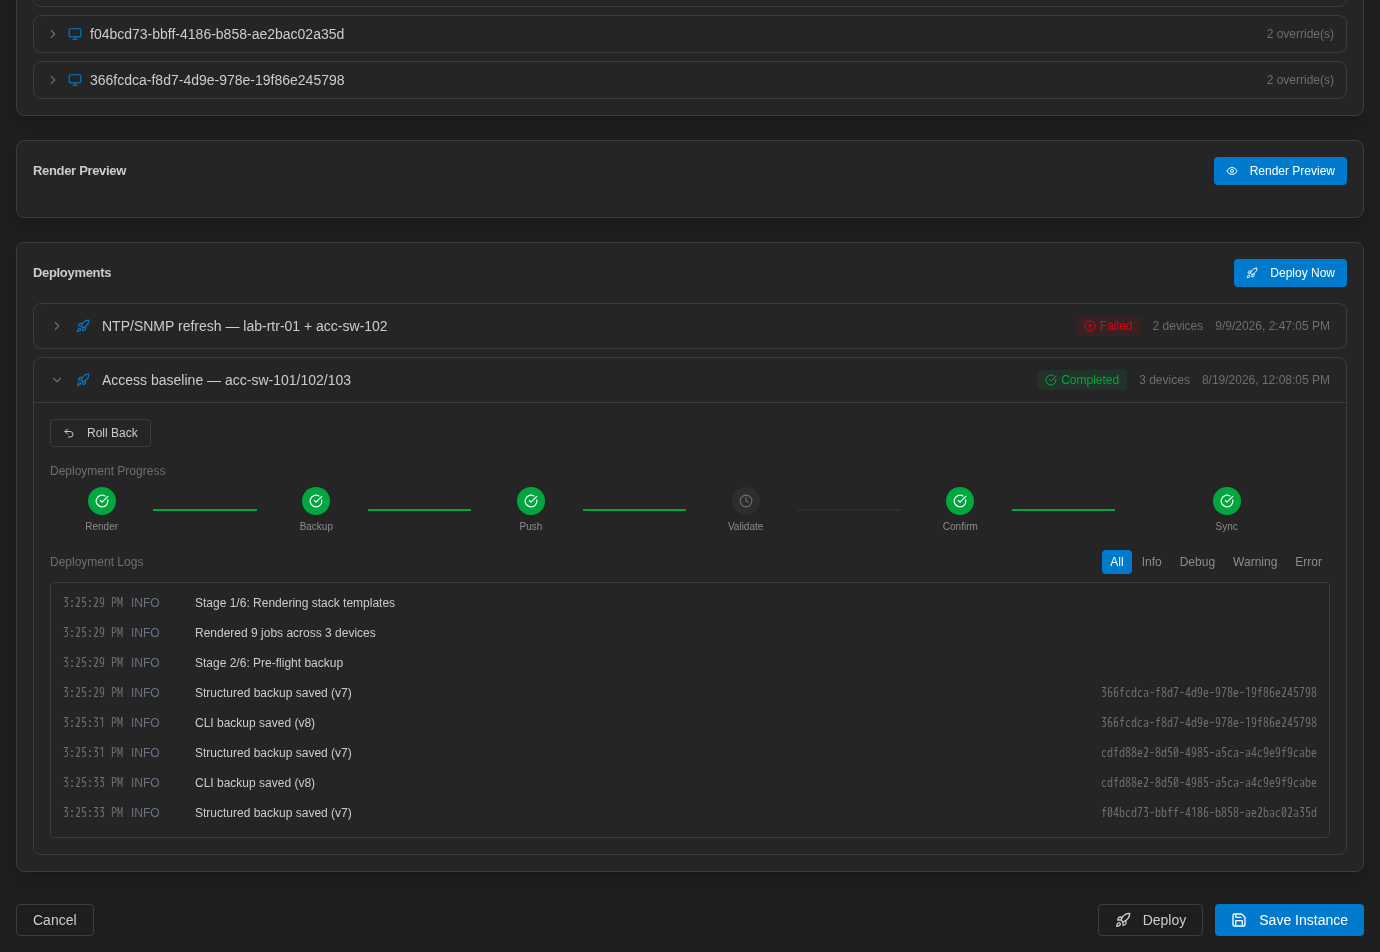Click 'Stage 1/6: Rendering stack templates' log line

pyautogui.click(x=295, y=603)
